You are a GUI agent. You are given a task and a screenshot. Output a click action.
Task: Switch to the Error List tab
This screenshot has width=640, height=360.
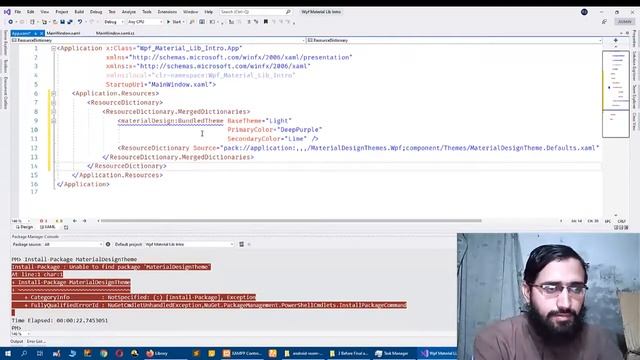(36, 341)
